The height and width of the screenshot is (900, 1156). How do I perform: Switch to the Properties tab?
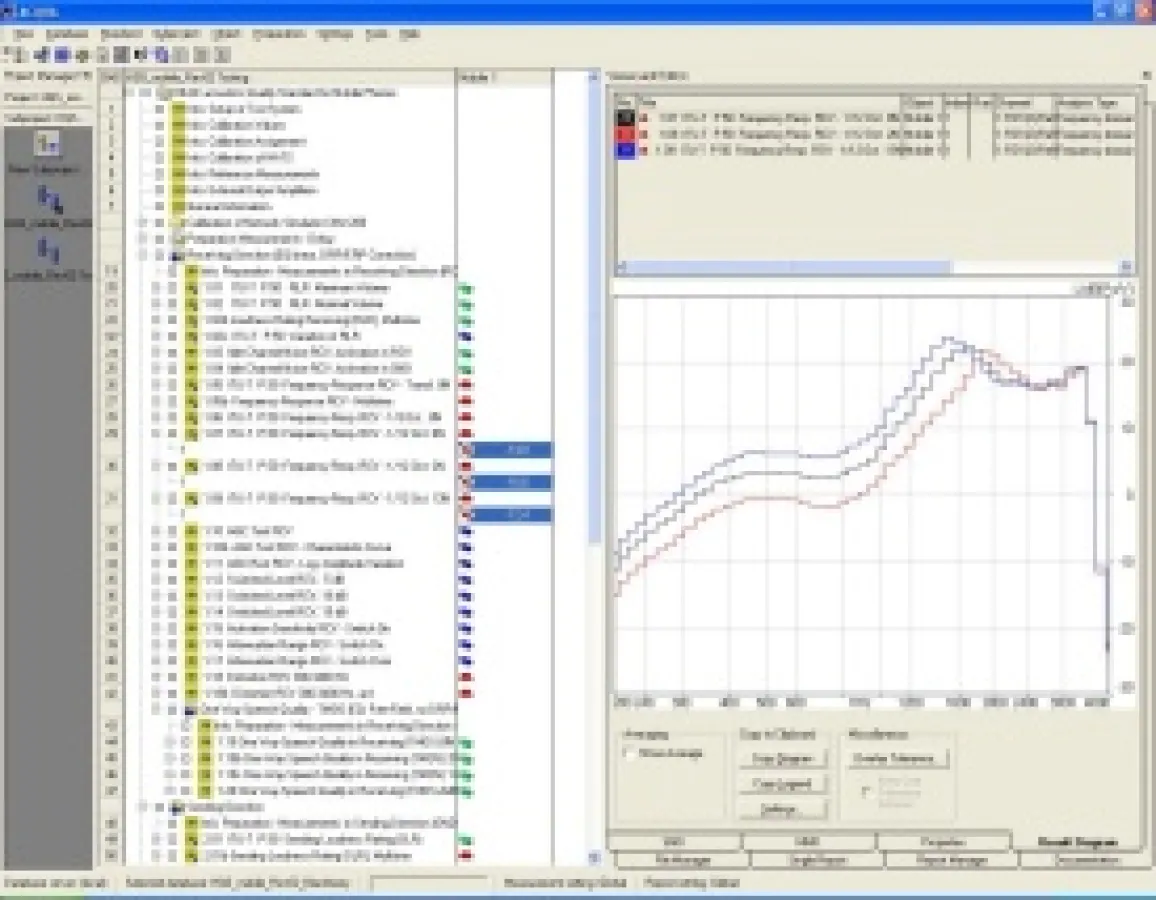point(943,842)
